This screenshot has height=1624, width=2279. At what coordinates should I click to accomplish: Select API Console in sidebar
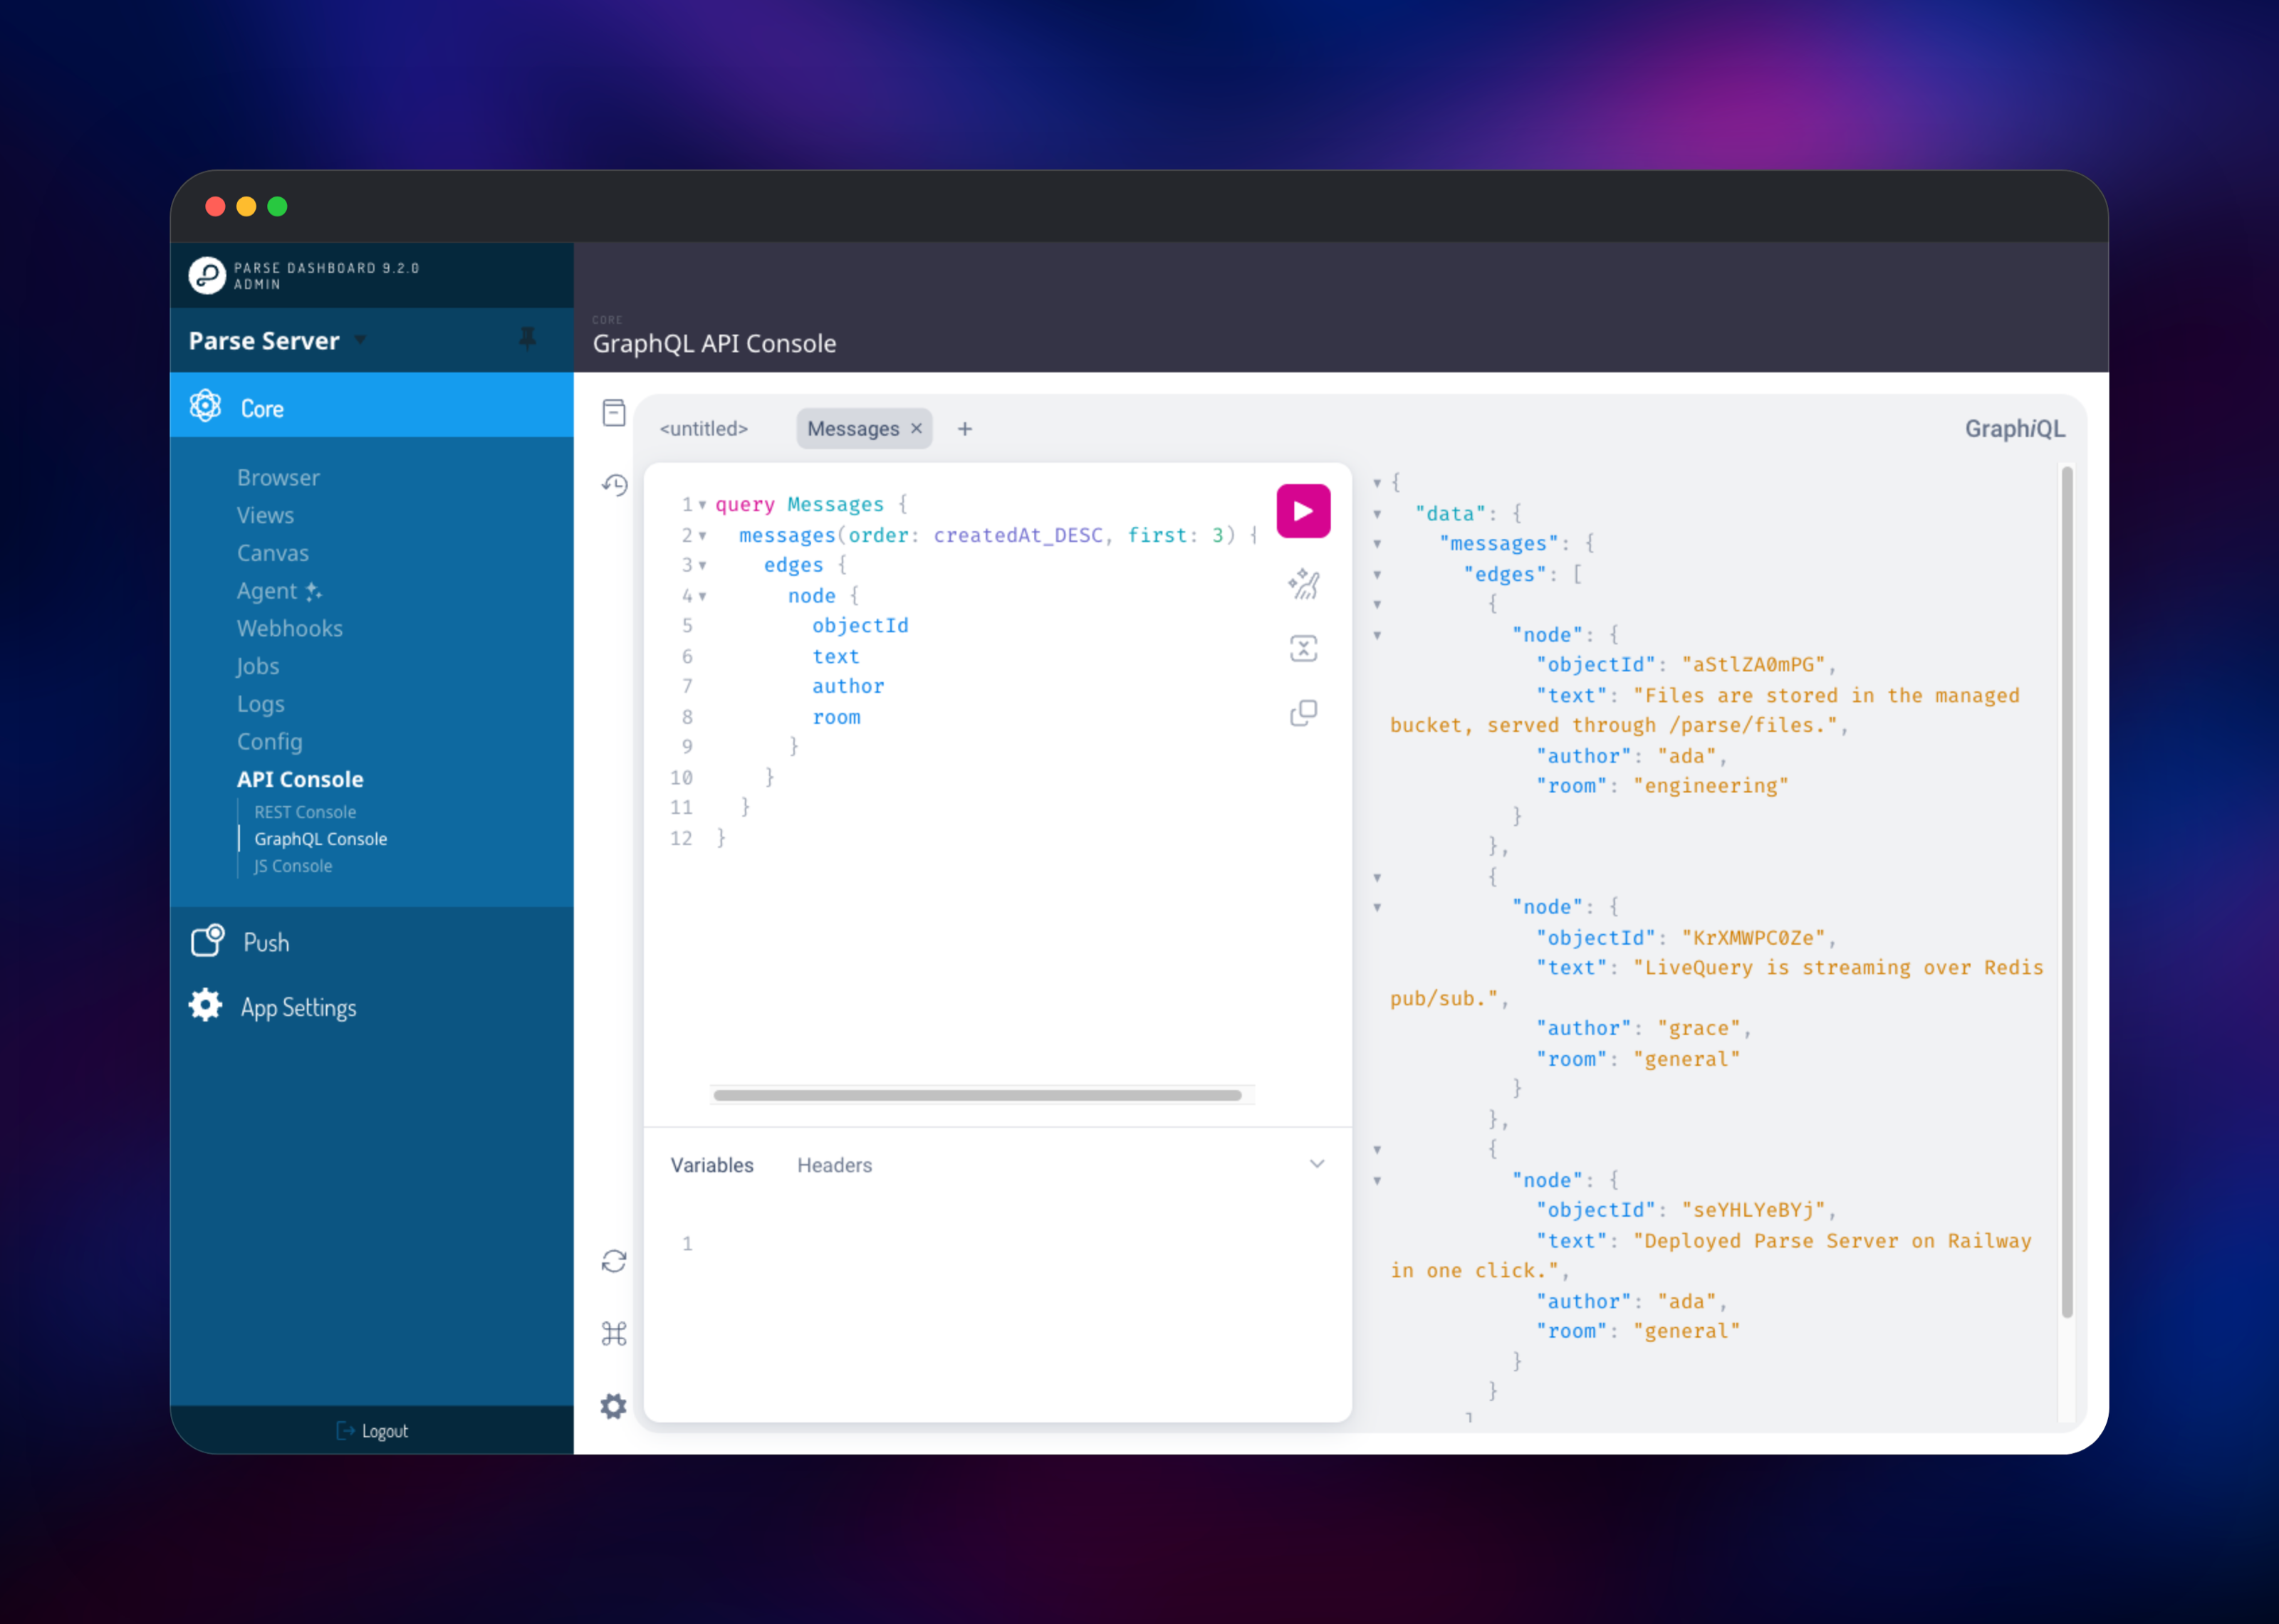300,779
